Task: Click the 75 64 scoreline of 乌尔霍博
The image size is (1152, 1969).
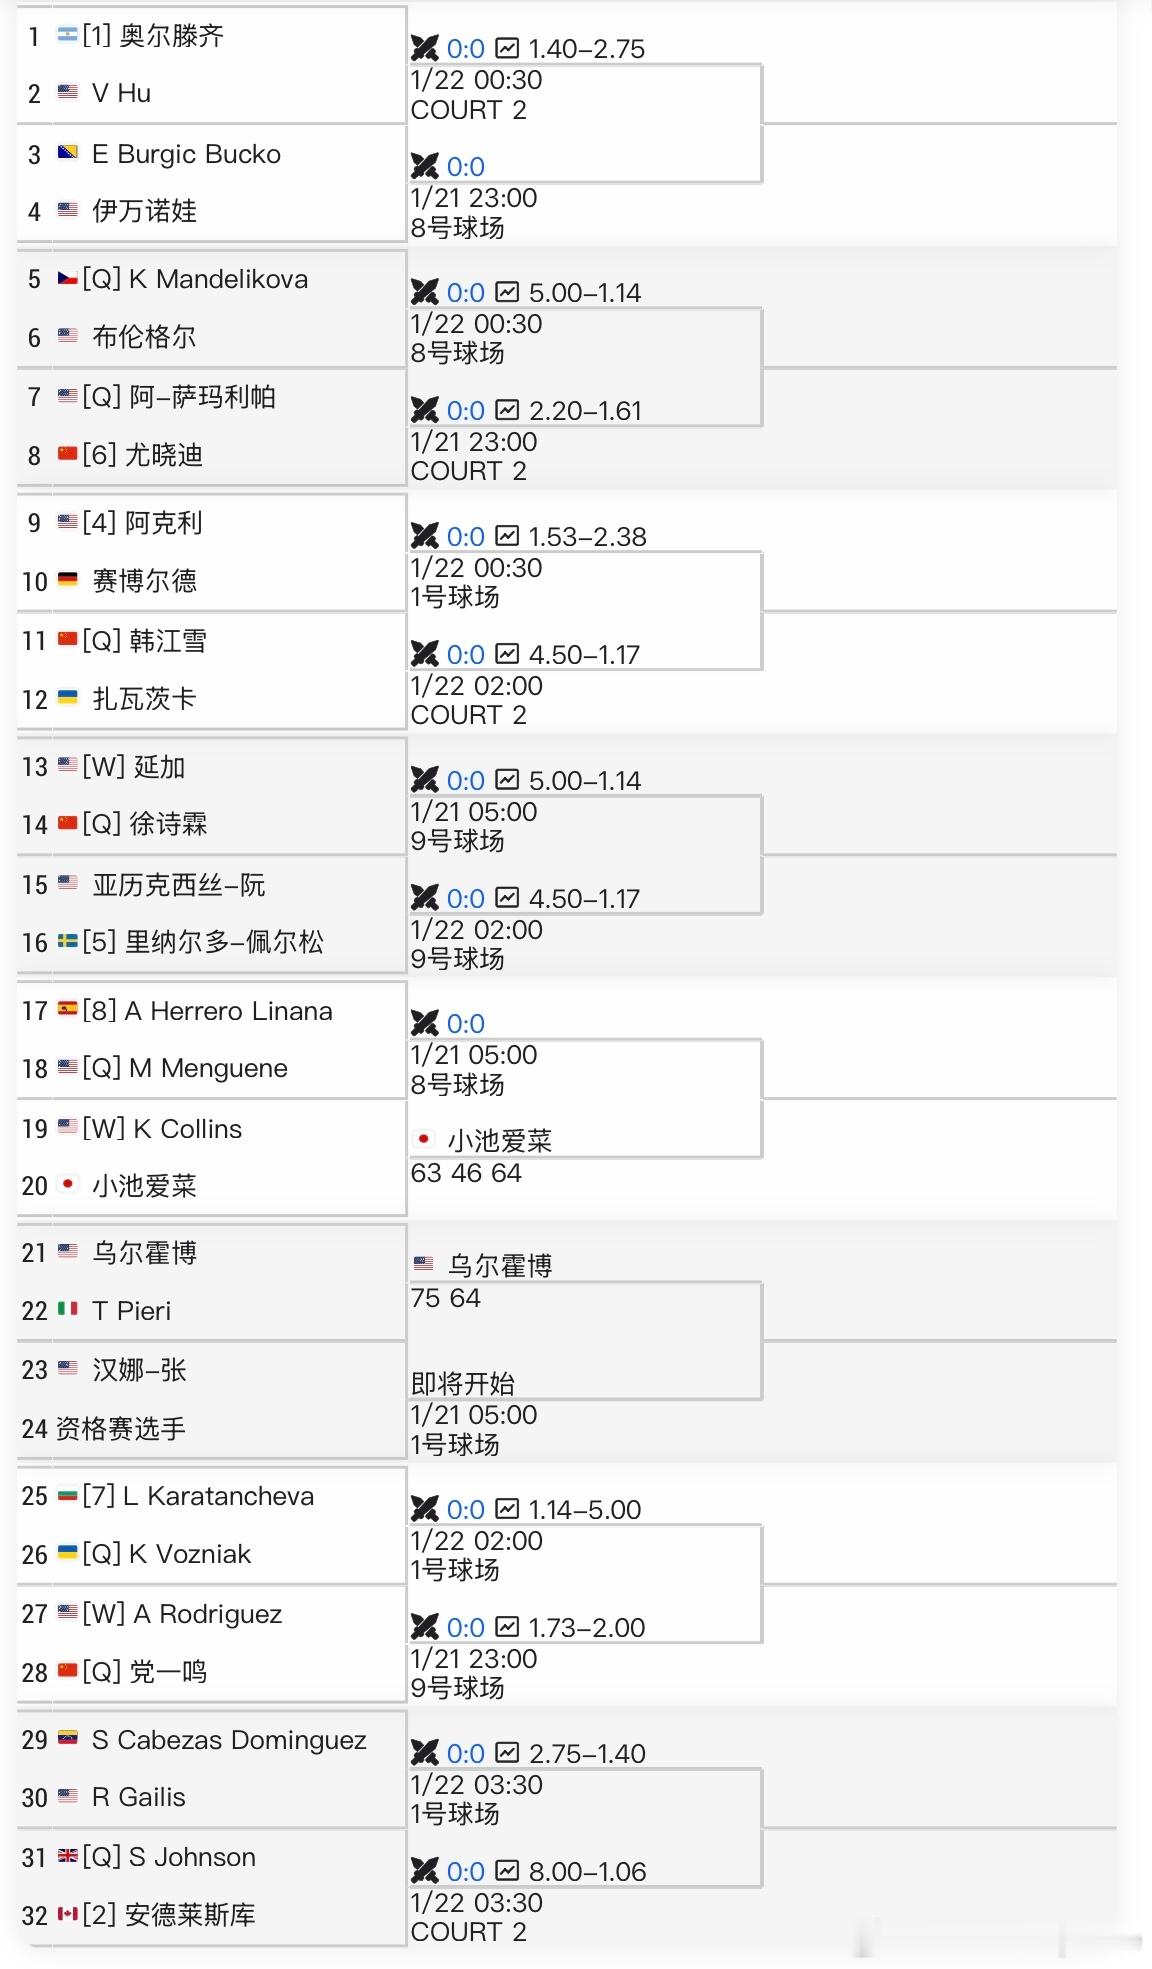Action: click(x=447, y=1298)
